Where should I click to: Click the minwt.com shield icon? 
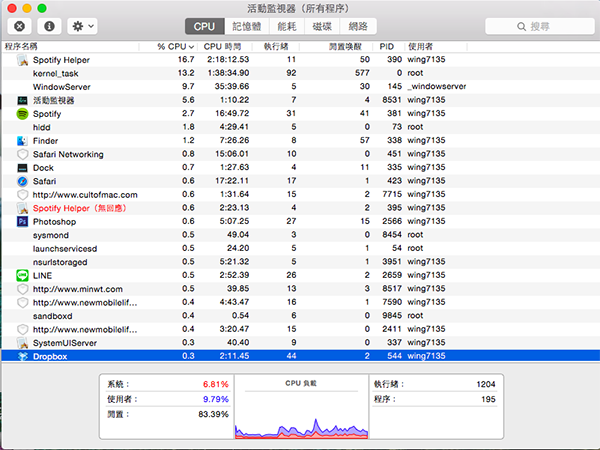tap(23, 289)
